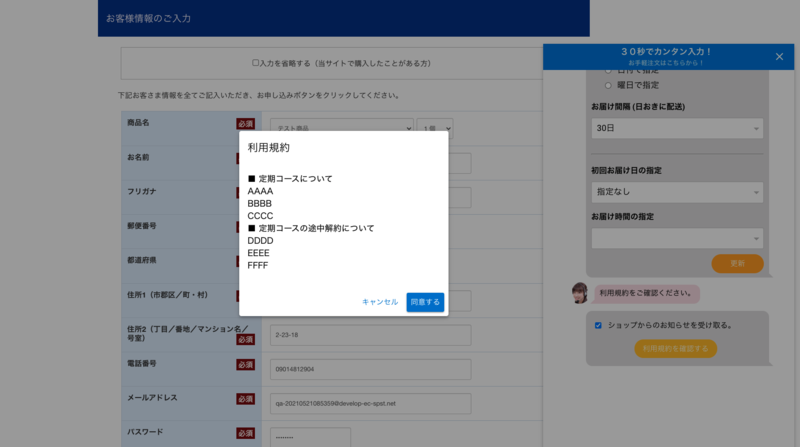Open the product quantity 1個 dropdown
The image size is (800, 447).
435,128
